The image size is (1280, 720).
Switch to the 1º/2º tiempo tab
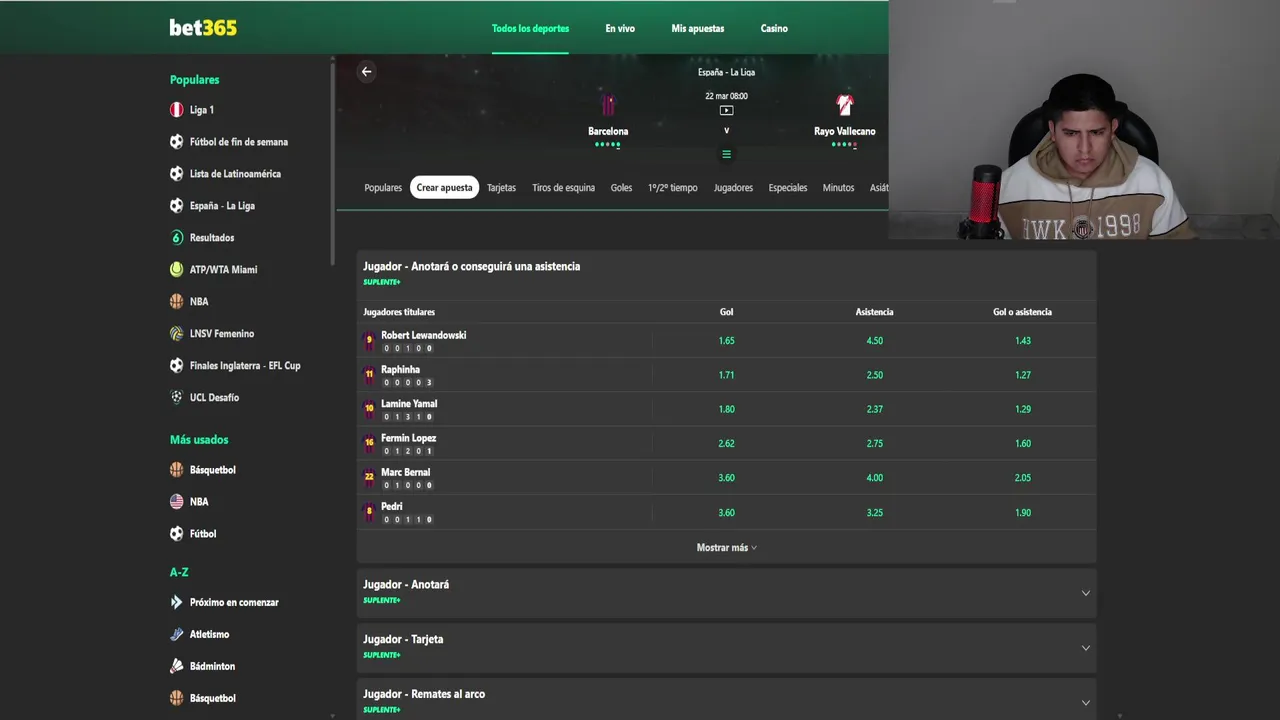[673, 188]
